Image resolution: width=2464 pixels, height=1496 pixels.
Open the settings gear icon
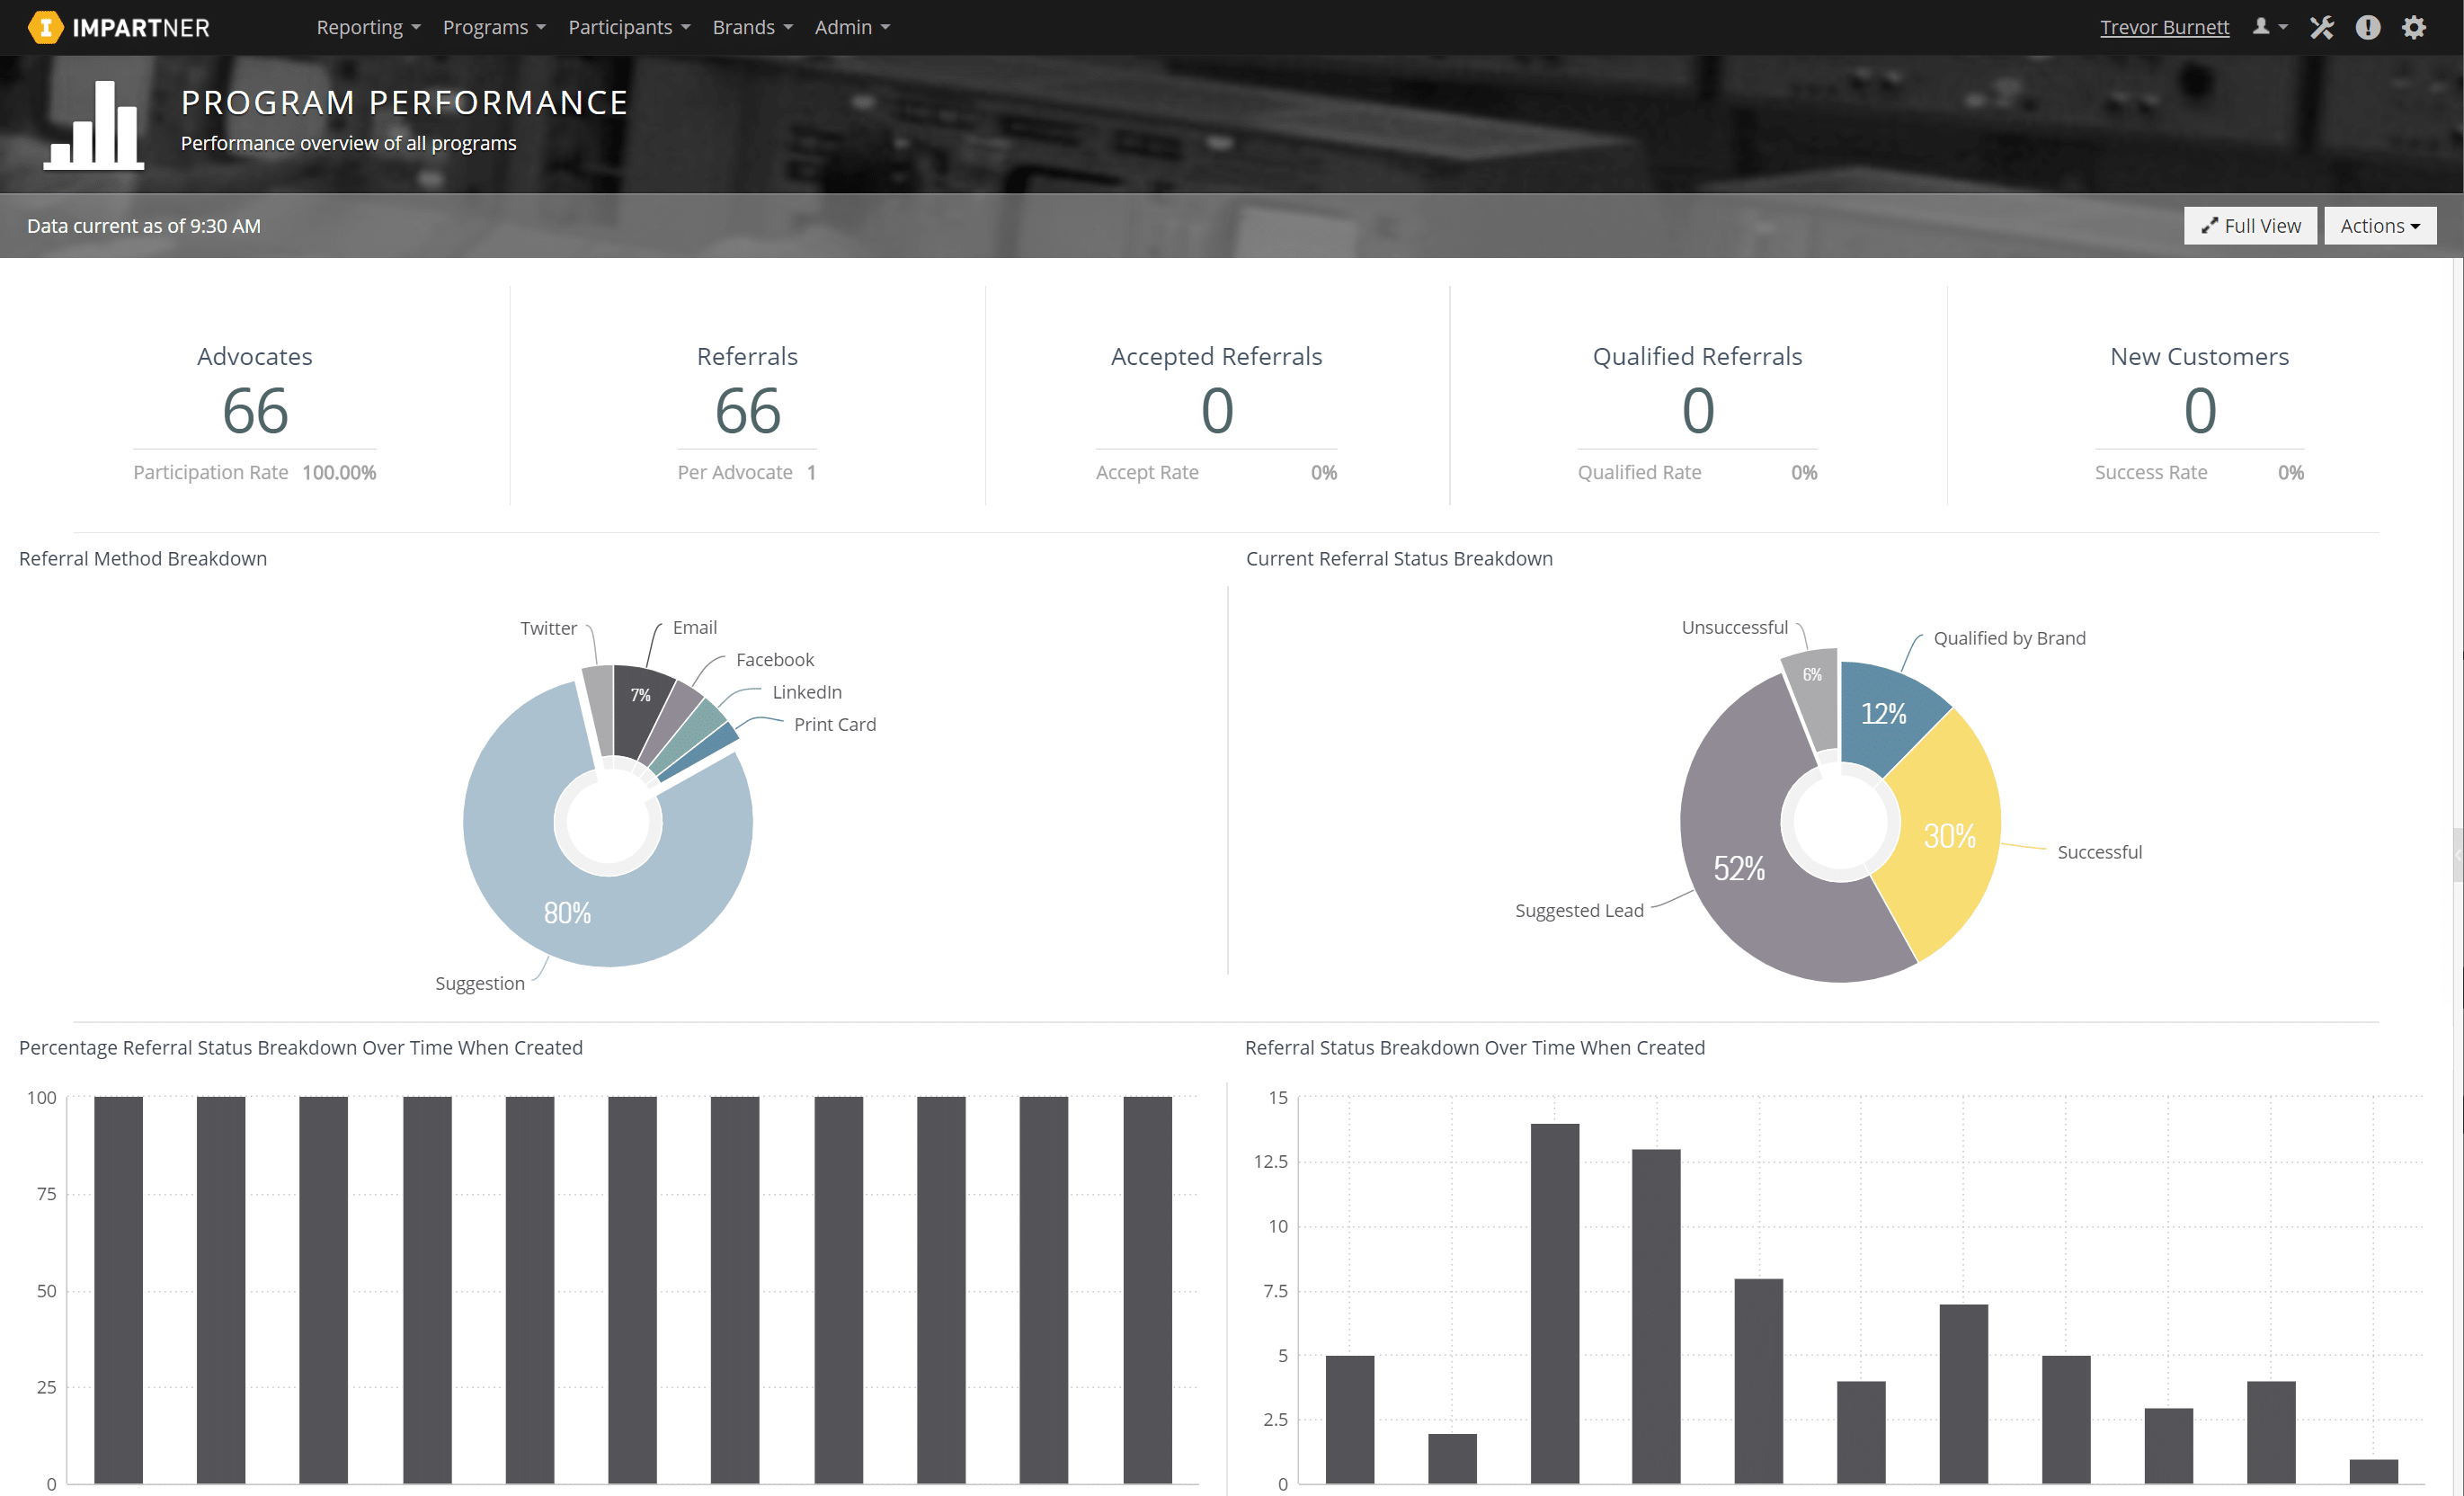[x=2414, y=27]
